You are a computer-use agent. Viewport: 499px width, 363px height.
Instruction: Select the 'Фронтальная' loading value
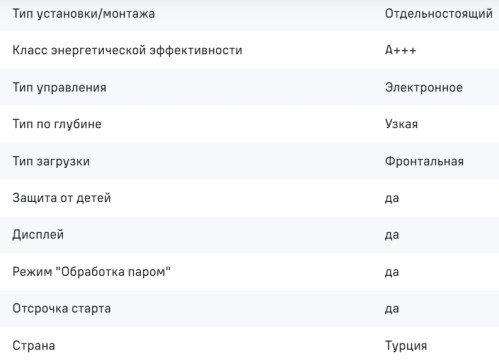pyautogui.click(x=424, y=161)
